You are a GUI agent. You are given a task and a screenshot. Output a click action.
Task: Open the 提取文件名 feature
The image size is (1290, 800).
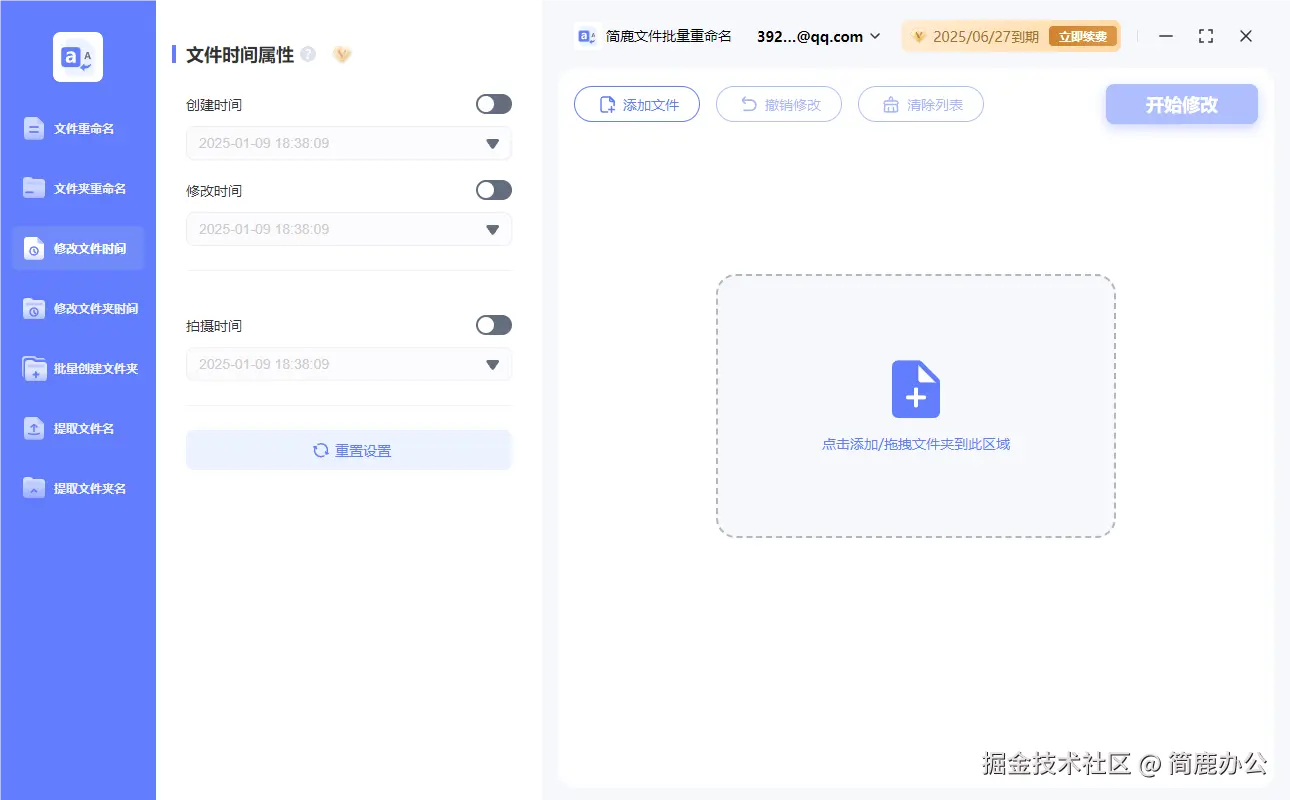point(78,428)
